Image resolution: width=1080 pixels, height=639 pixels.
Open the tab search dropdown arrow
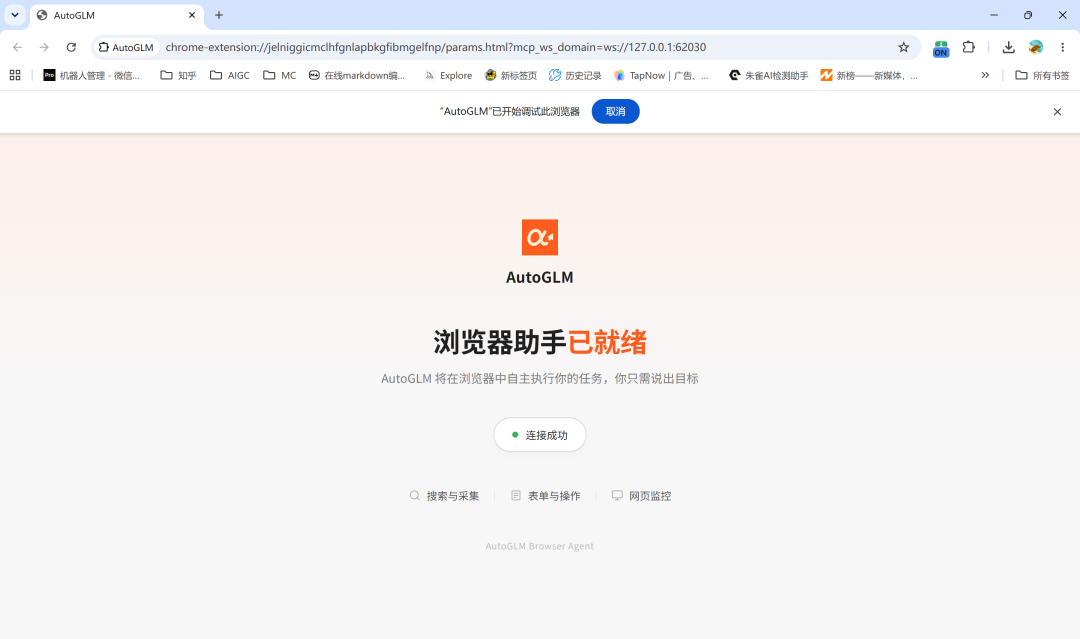[14, 14]
